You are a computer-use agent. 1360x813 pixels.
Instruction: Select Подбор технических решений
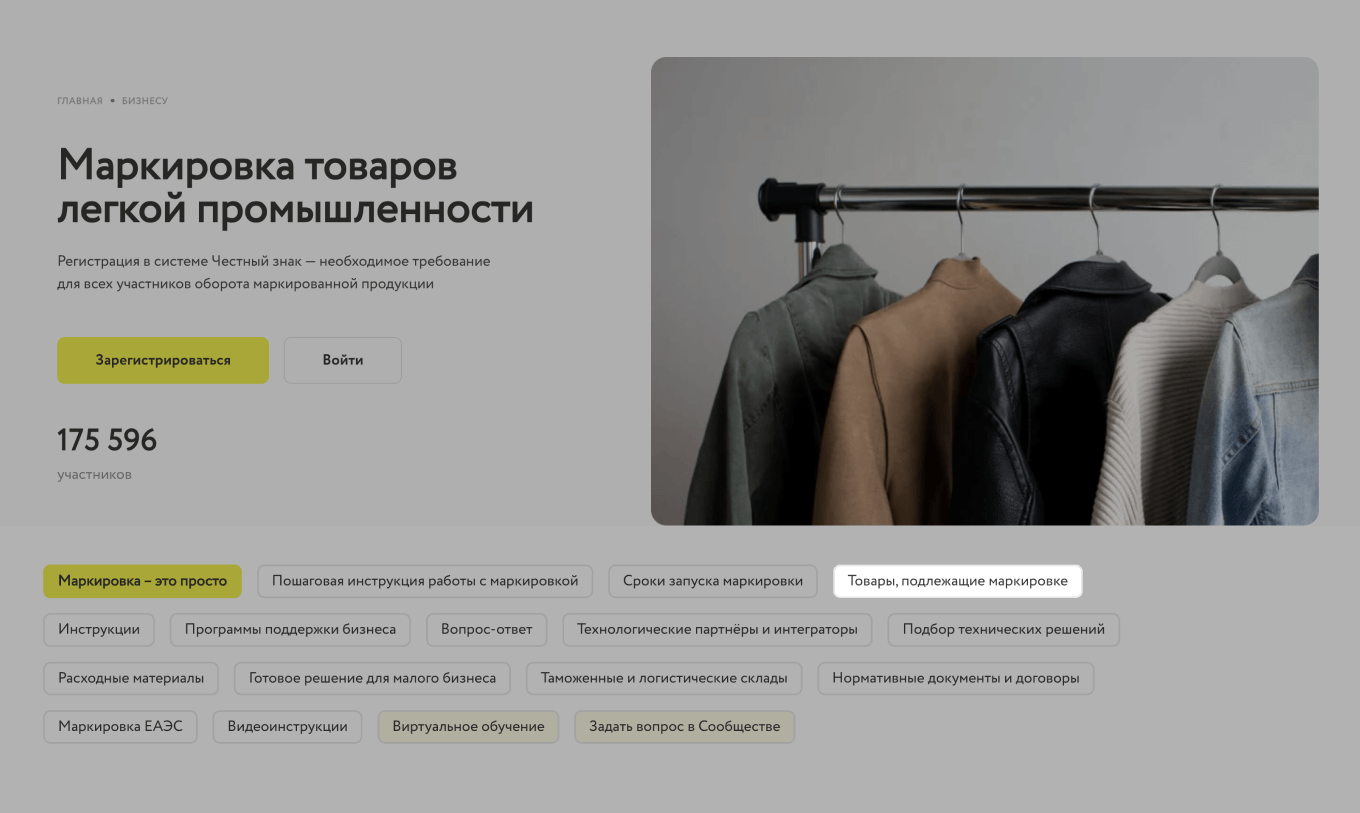click(1004, 630)
